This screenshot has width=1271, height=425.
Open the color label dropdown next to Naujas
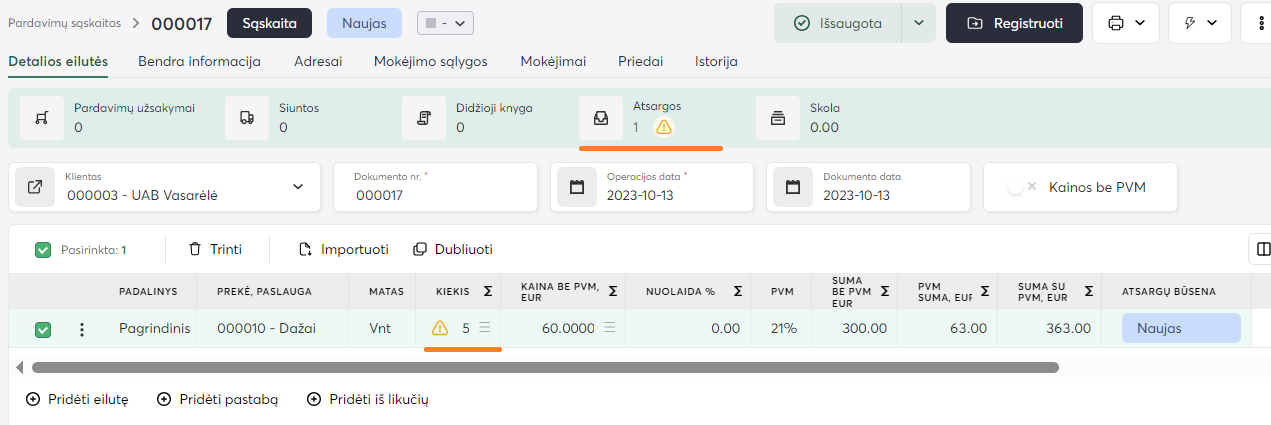445,23
